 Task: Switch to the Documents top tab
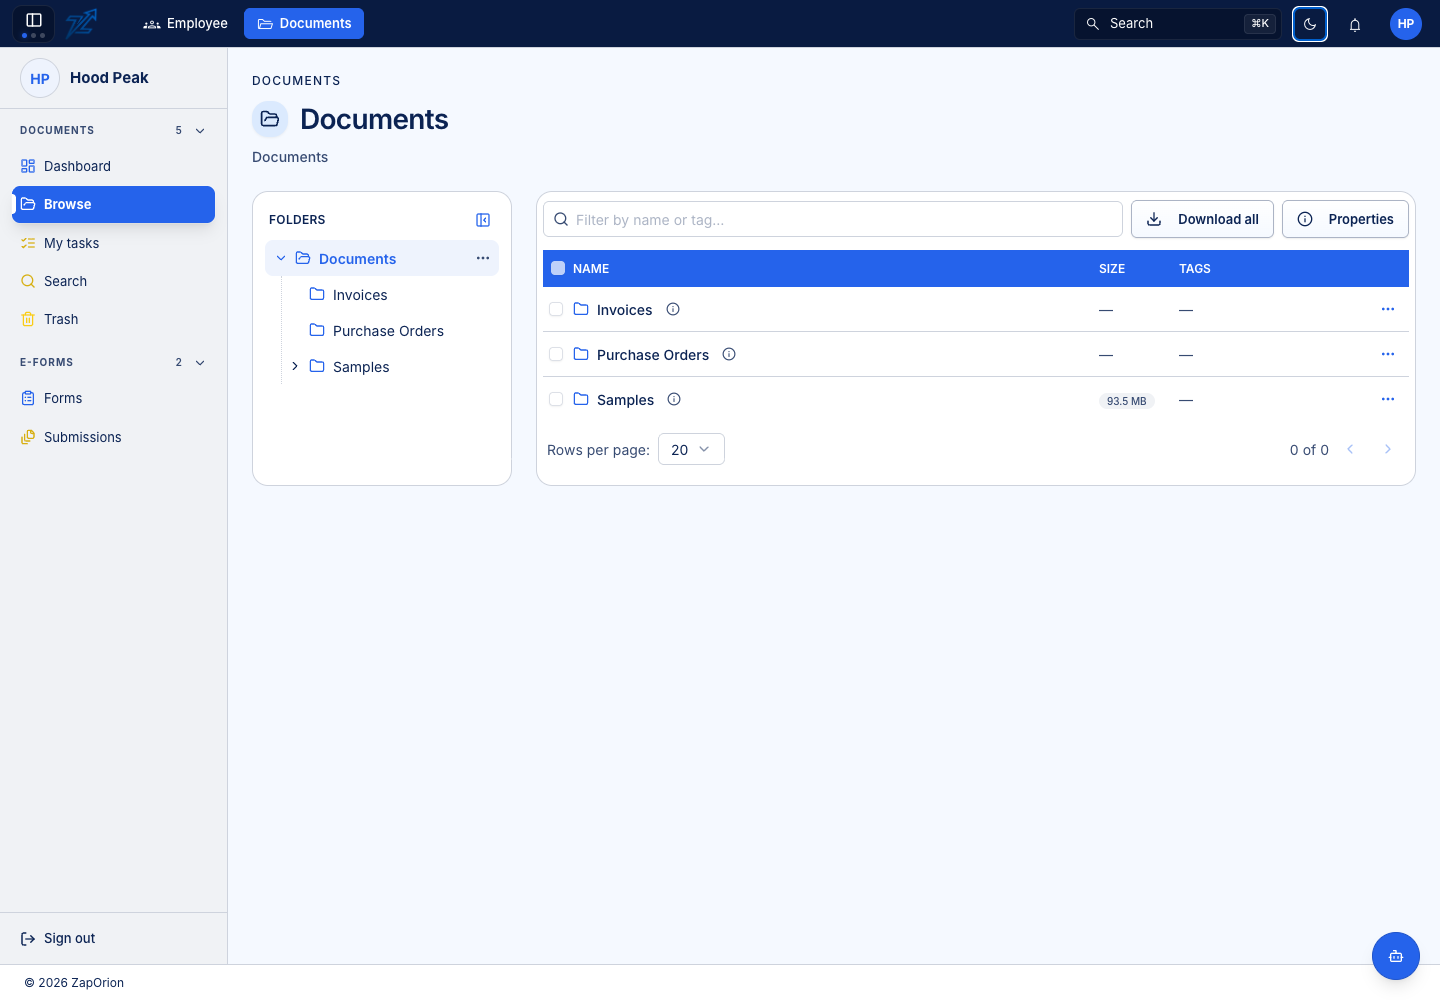tap(304, 23)
